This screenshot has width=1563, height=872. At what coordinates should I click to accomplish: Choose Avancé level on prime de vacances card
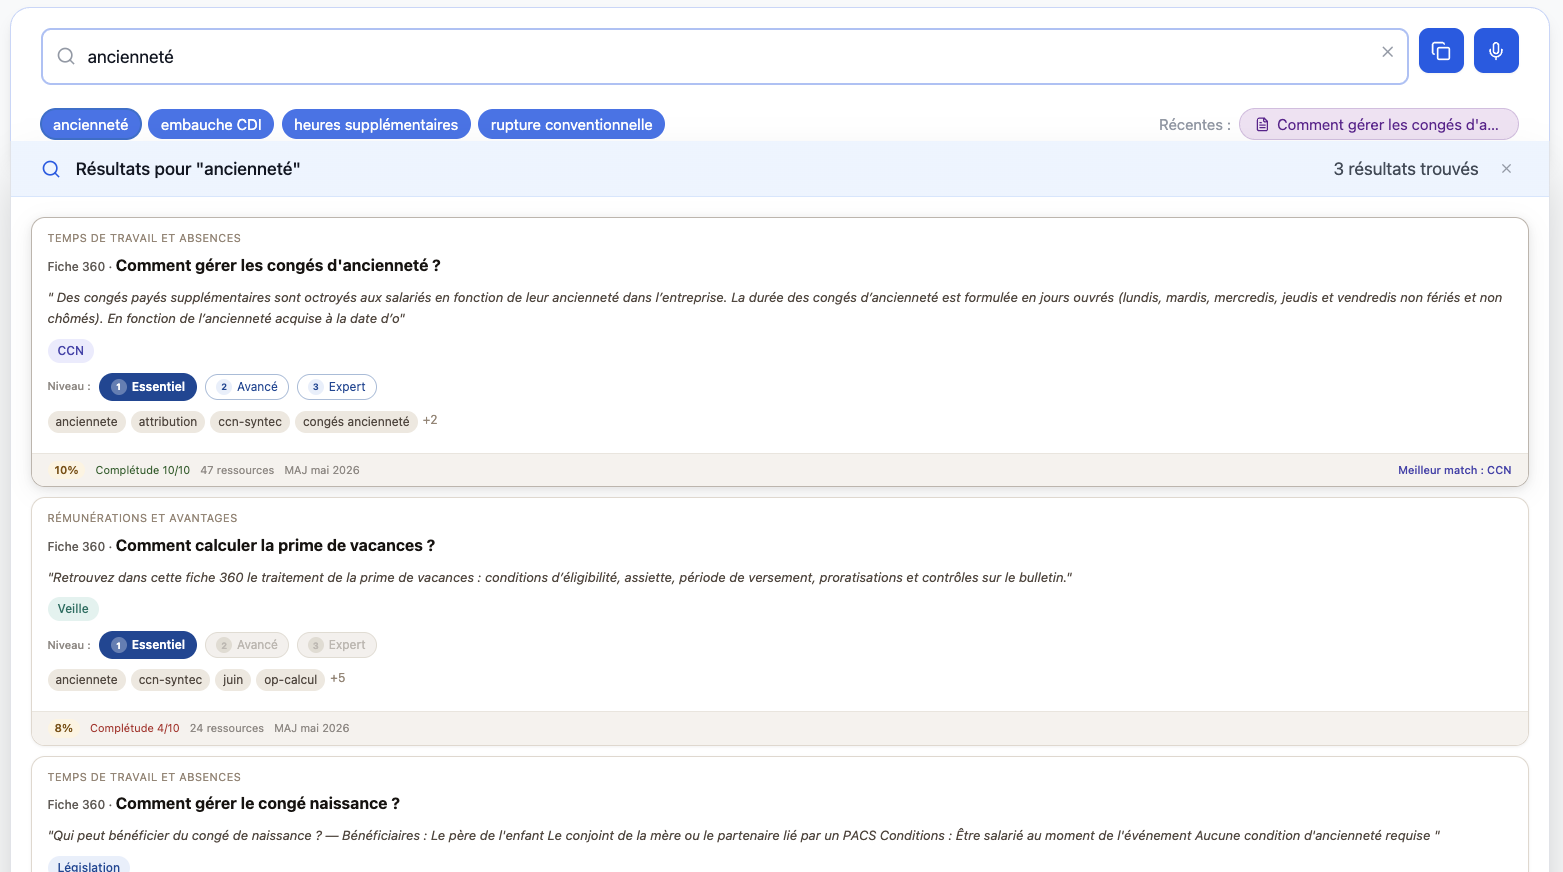coord(247,645)
